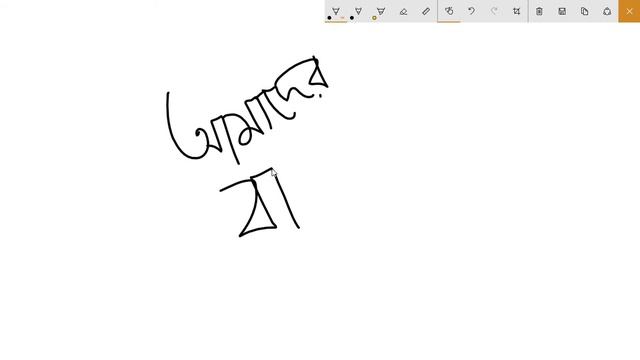Select the pencil tool
The image size is (640, 360).
(x=358, y=11)
